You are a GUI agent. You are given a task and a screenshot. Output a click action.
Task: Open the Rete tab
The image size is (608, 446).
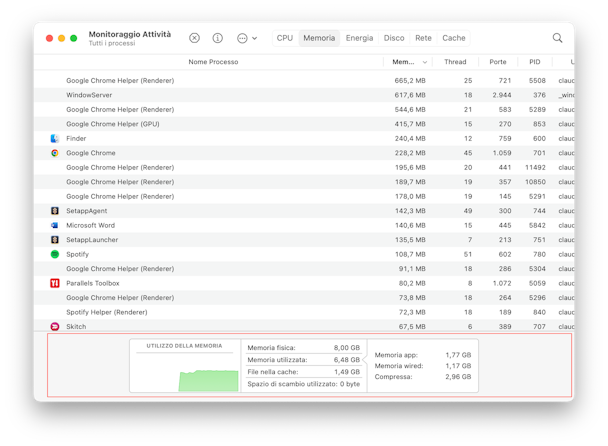point(423,38)
